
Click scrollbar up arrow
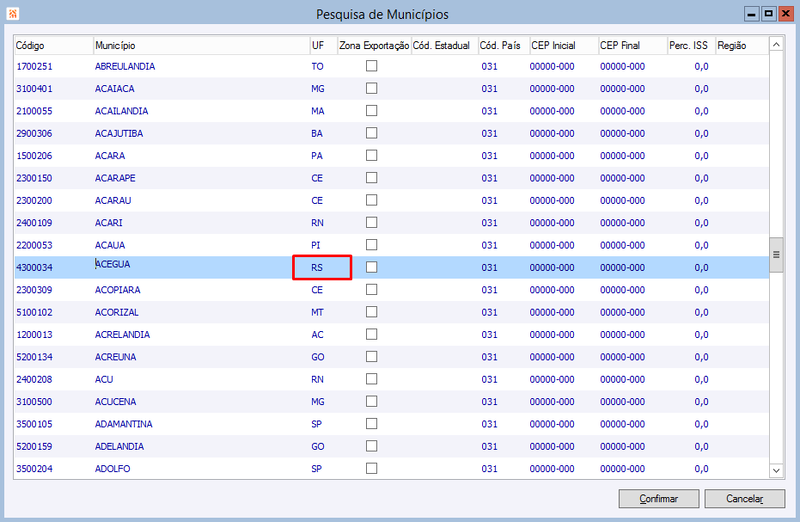click(x=776, y=45)
